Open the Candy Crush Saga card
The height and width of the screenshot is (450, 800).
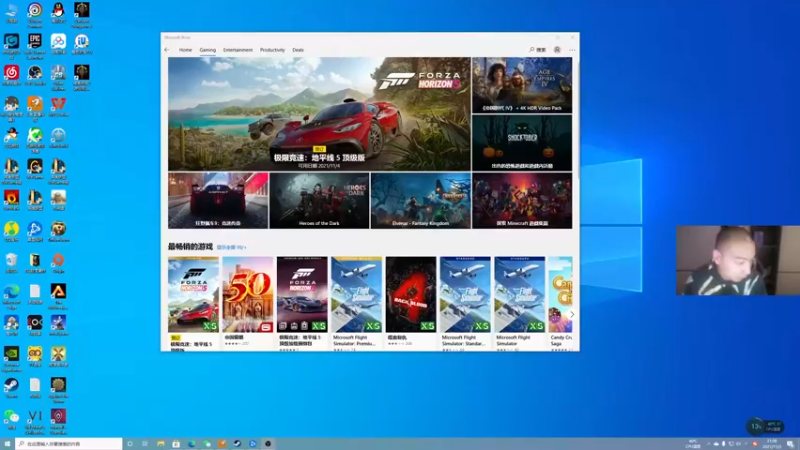click(x=561, y=303)
